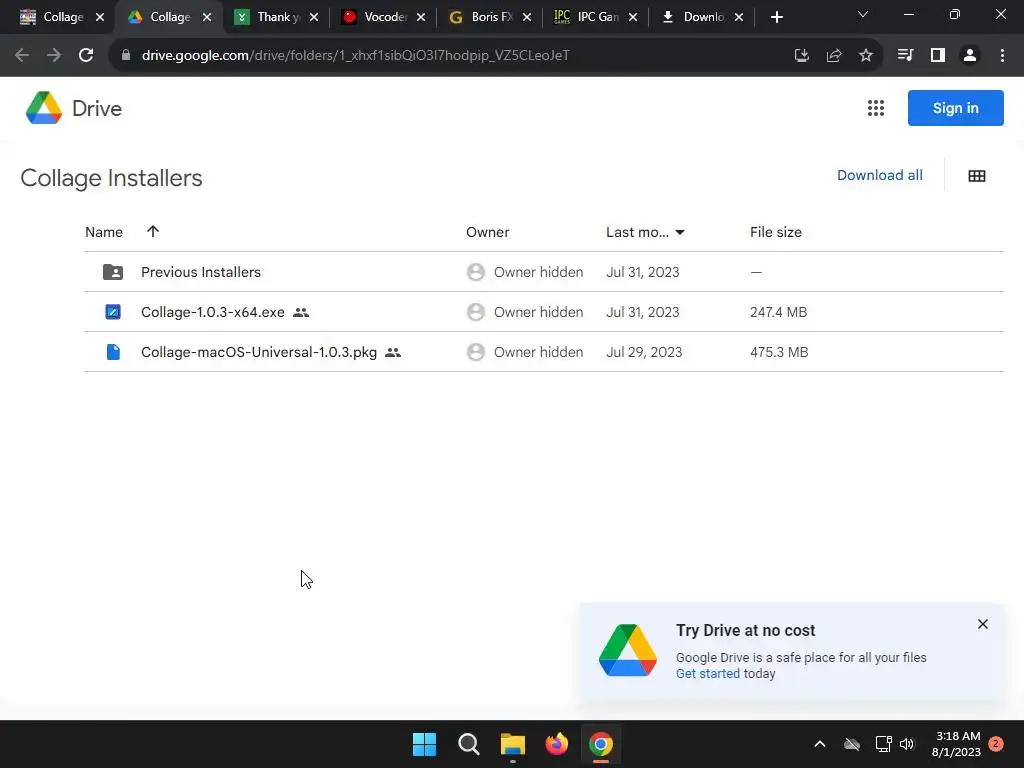
Task: Open the Previous Installers folder icon
Action: (113, 272)
